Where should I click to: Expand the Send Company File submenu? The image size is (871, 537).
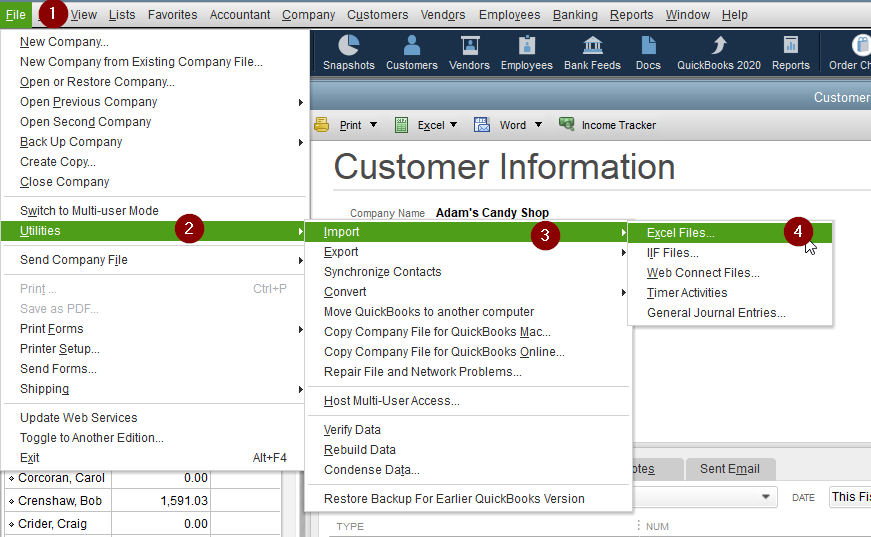300,260
